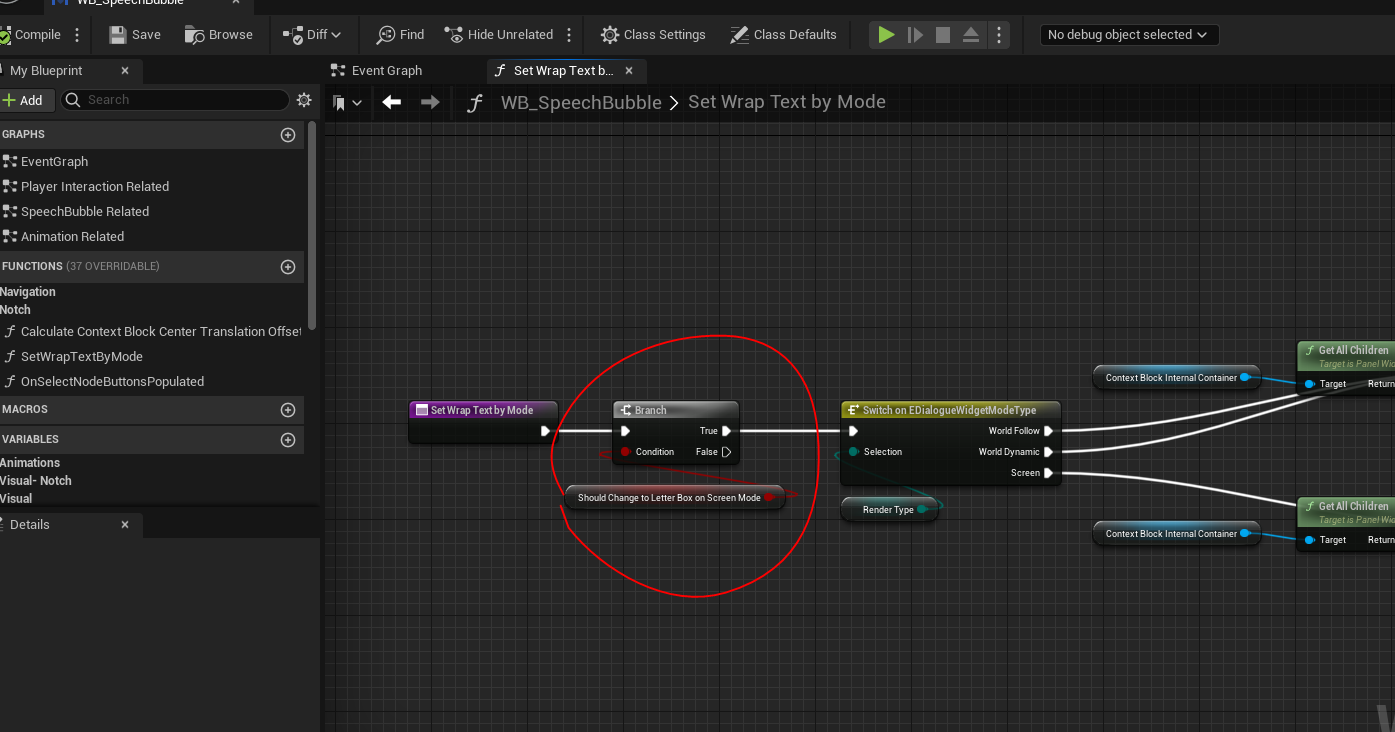
Task: Navigate forward in graph history
Action: coord(430,102)
